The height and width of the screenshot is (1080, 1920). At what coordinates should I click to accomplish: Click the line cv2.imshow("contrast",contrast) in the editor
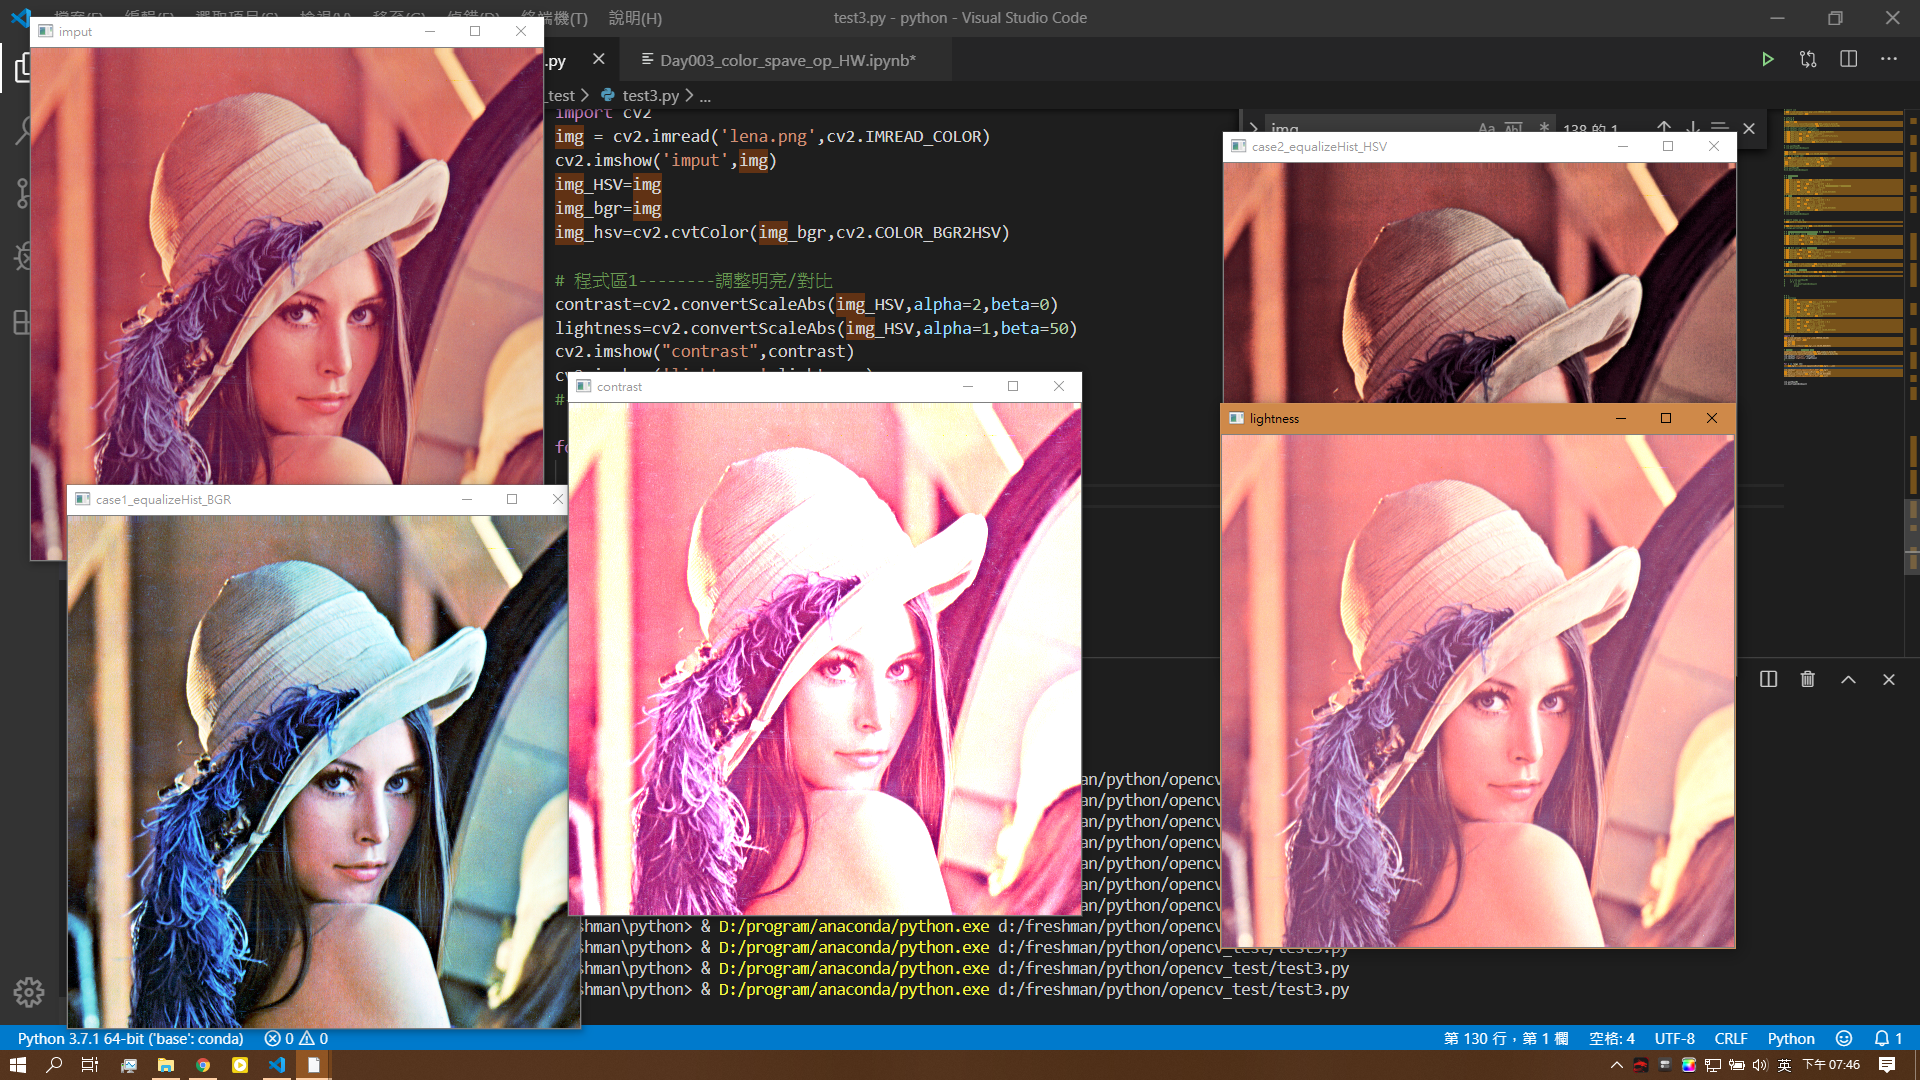(704, 351)
